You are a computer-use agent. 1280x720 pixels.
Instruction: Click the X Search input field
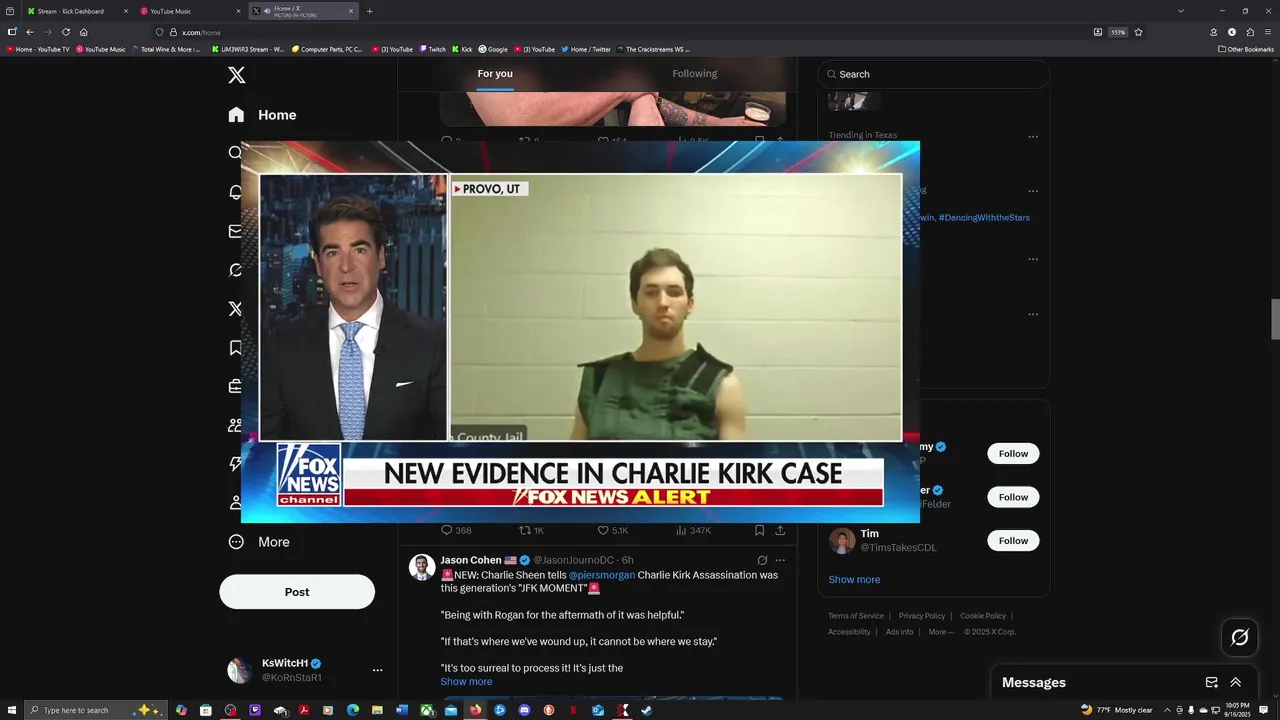pyautogui.click(x=934, y=74)
